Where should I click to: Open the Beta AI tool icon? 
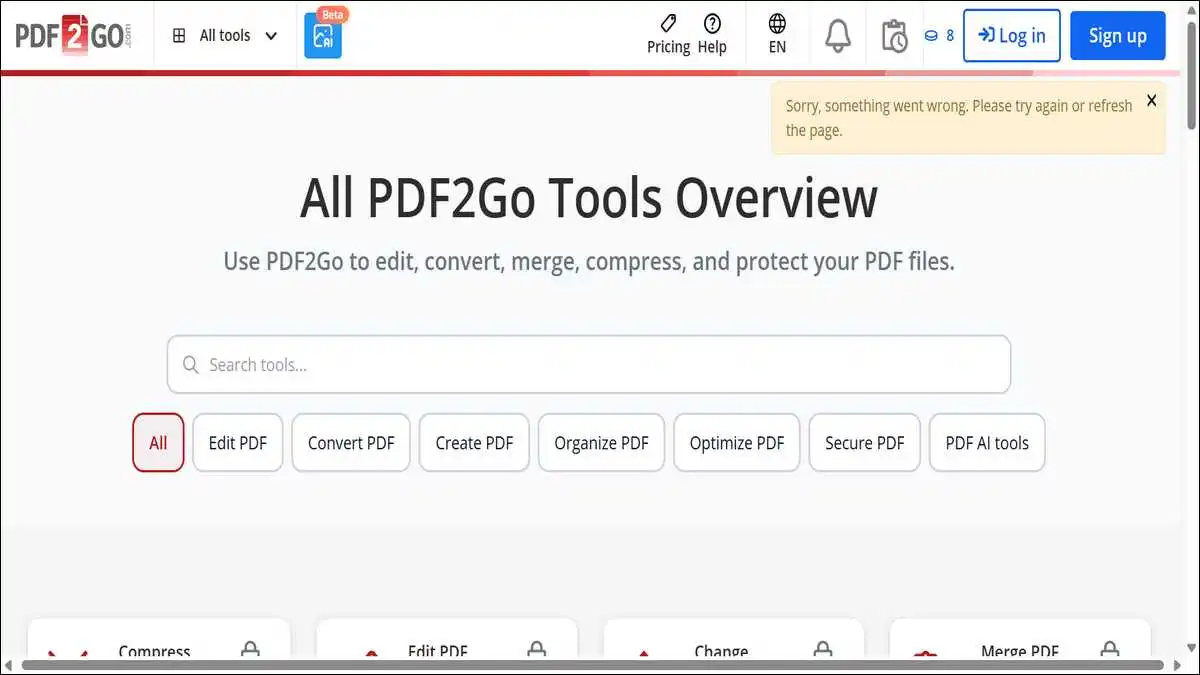click(323, 36)
